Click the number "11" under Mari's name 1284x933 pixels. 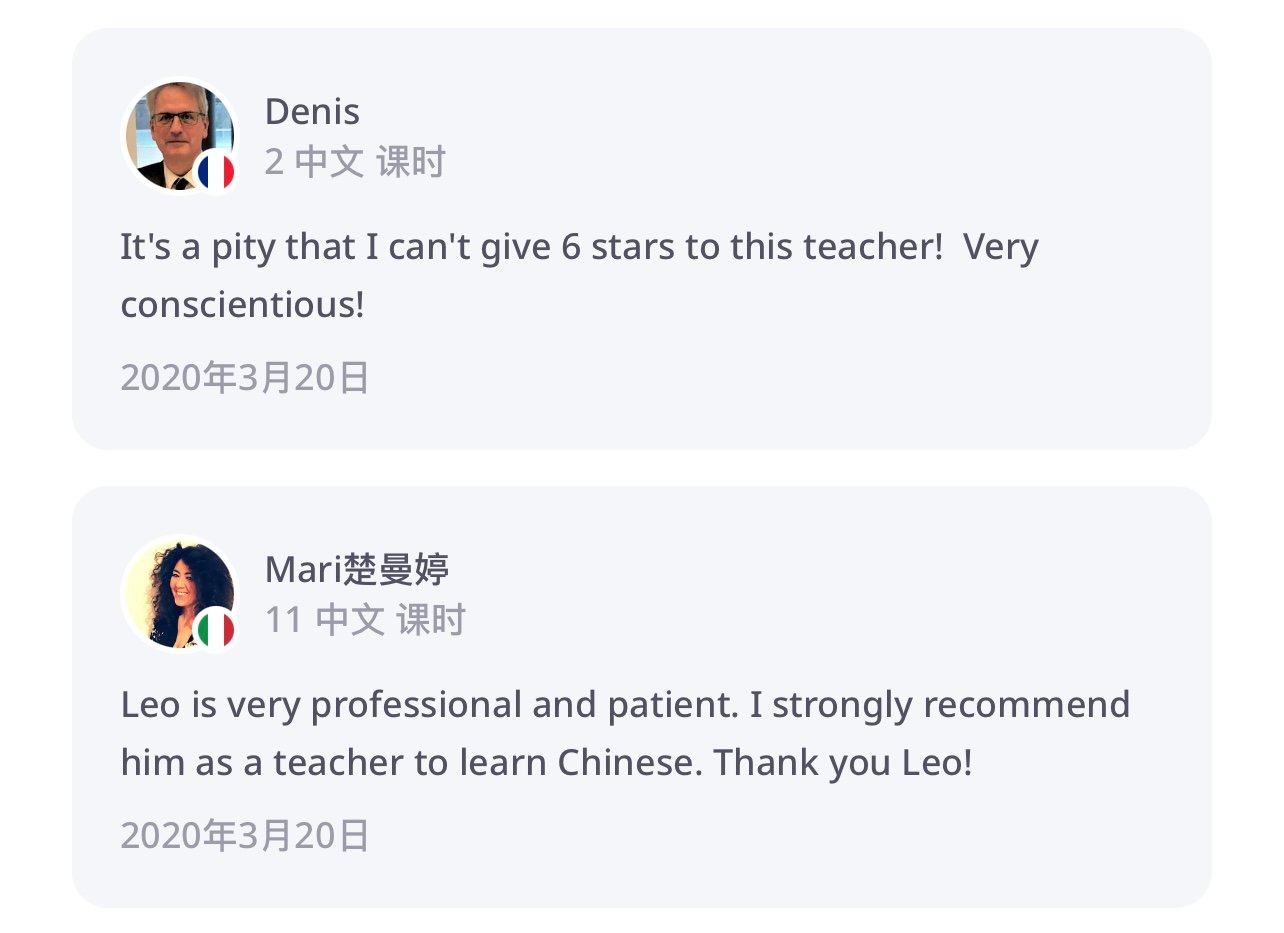click(283, 620)
